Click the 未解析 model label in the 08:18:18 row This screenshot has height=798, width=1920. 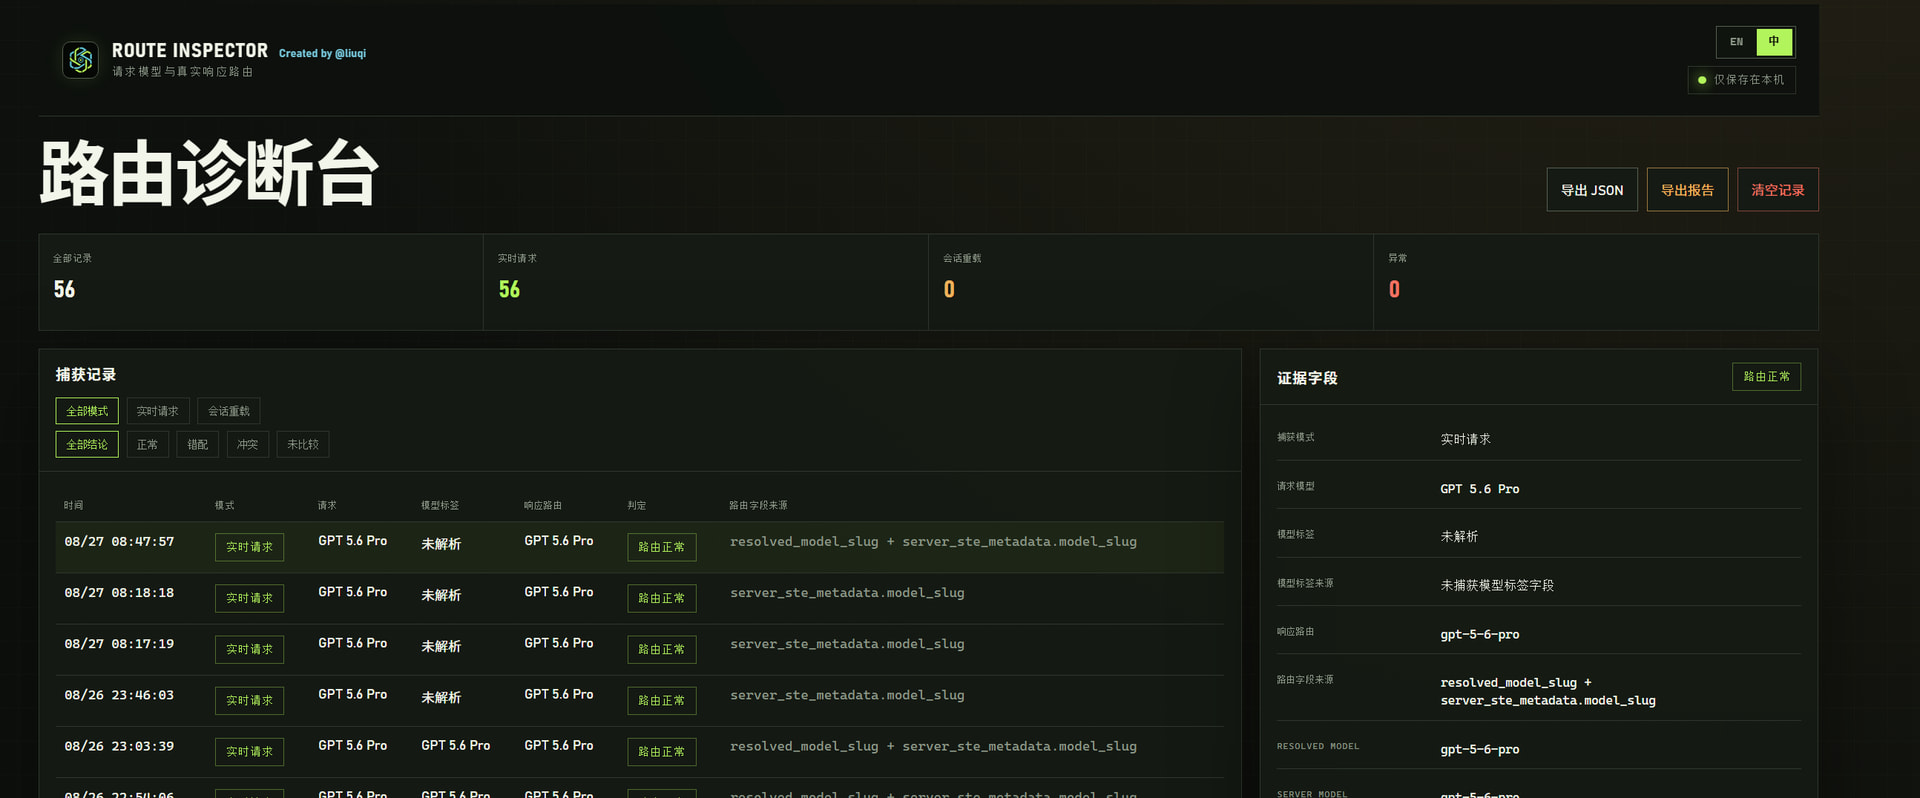tap(441, 595)
